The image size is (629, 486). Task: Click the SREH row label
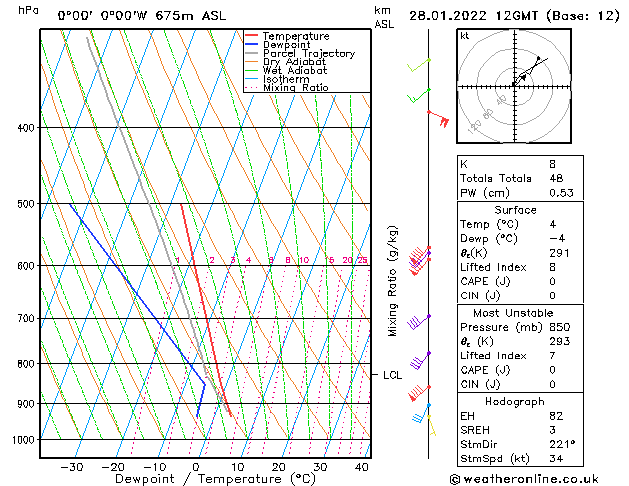tap(475, 430)
